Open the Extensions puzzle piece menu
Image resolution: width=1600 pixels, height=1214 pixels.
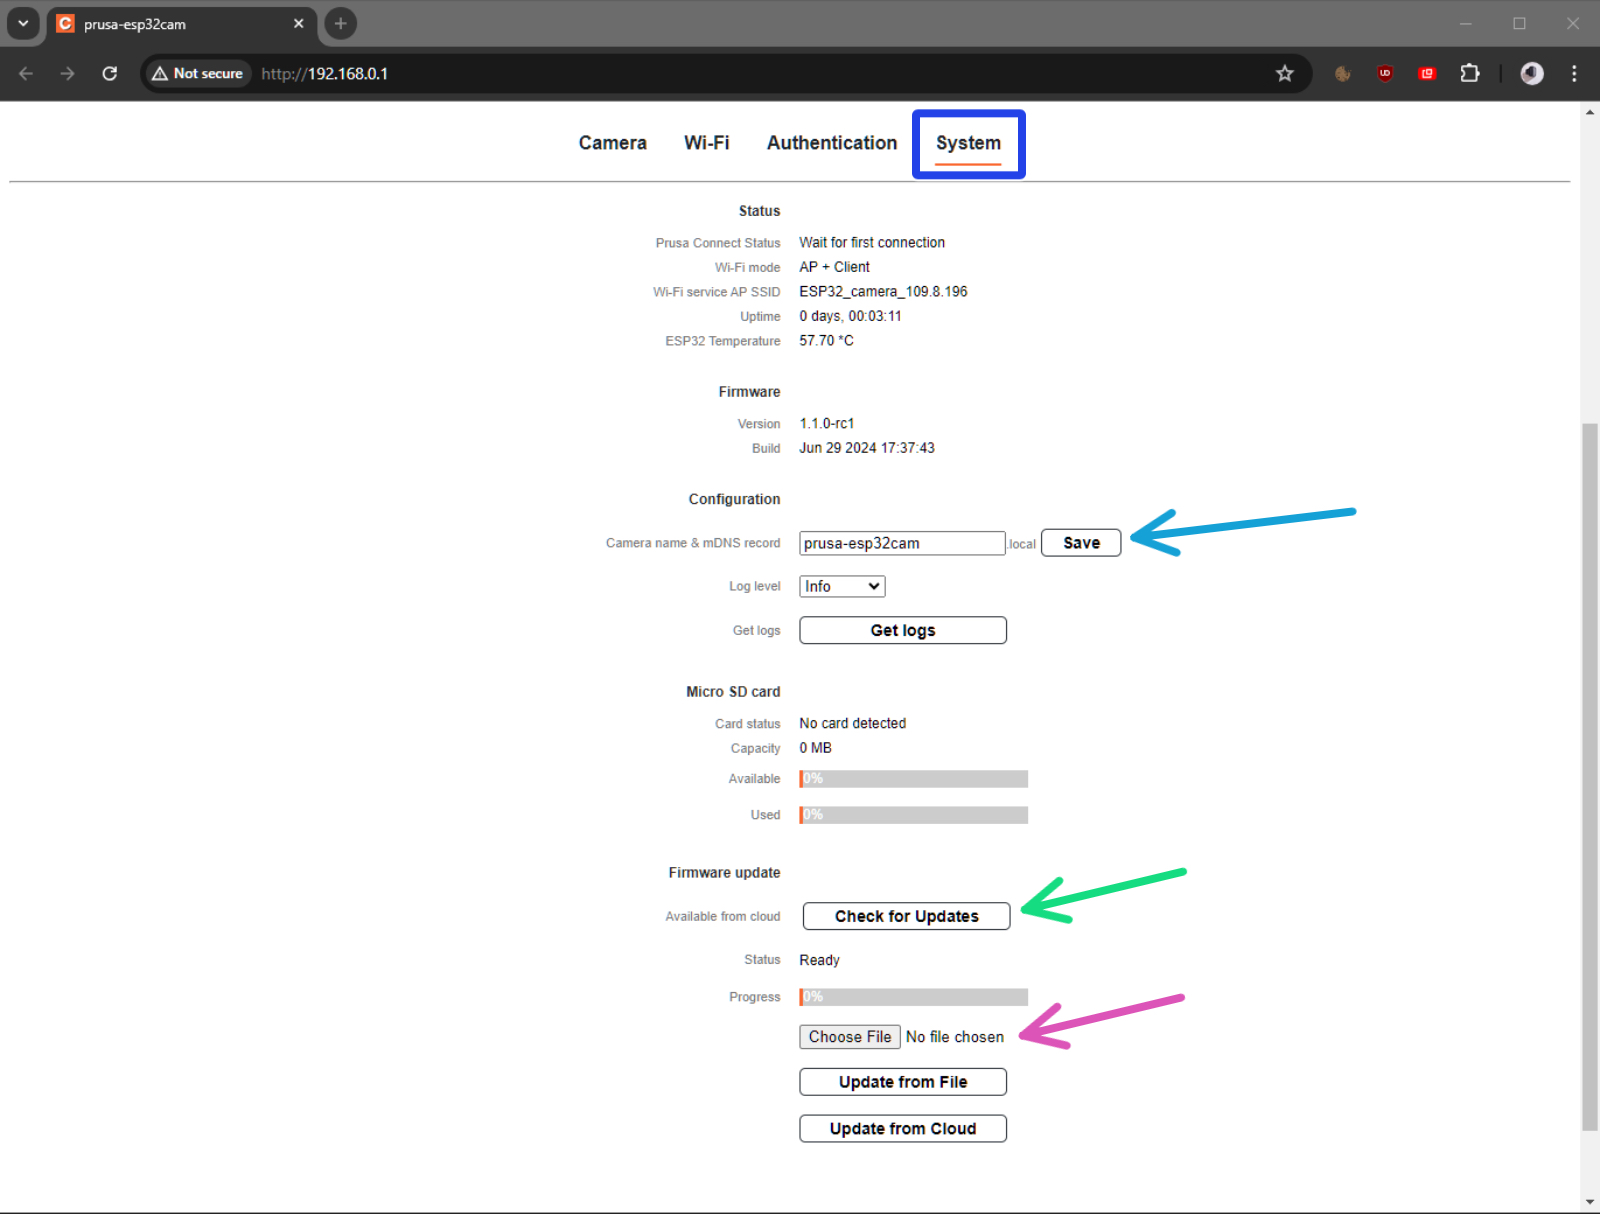[1470, 73]
